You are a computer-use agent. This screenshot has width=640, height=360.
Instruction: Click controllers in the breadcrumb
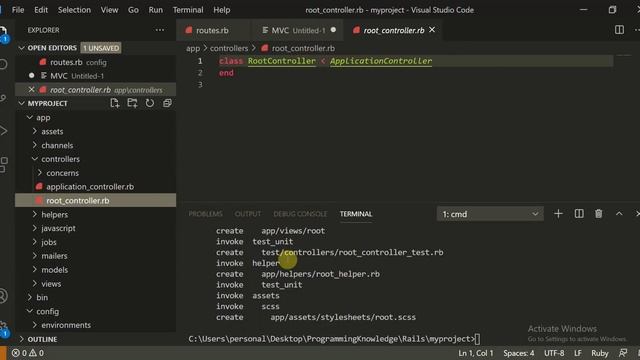(x=229, y=48)
